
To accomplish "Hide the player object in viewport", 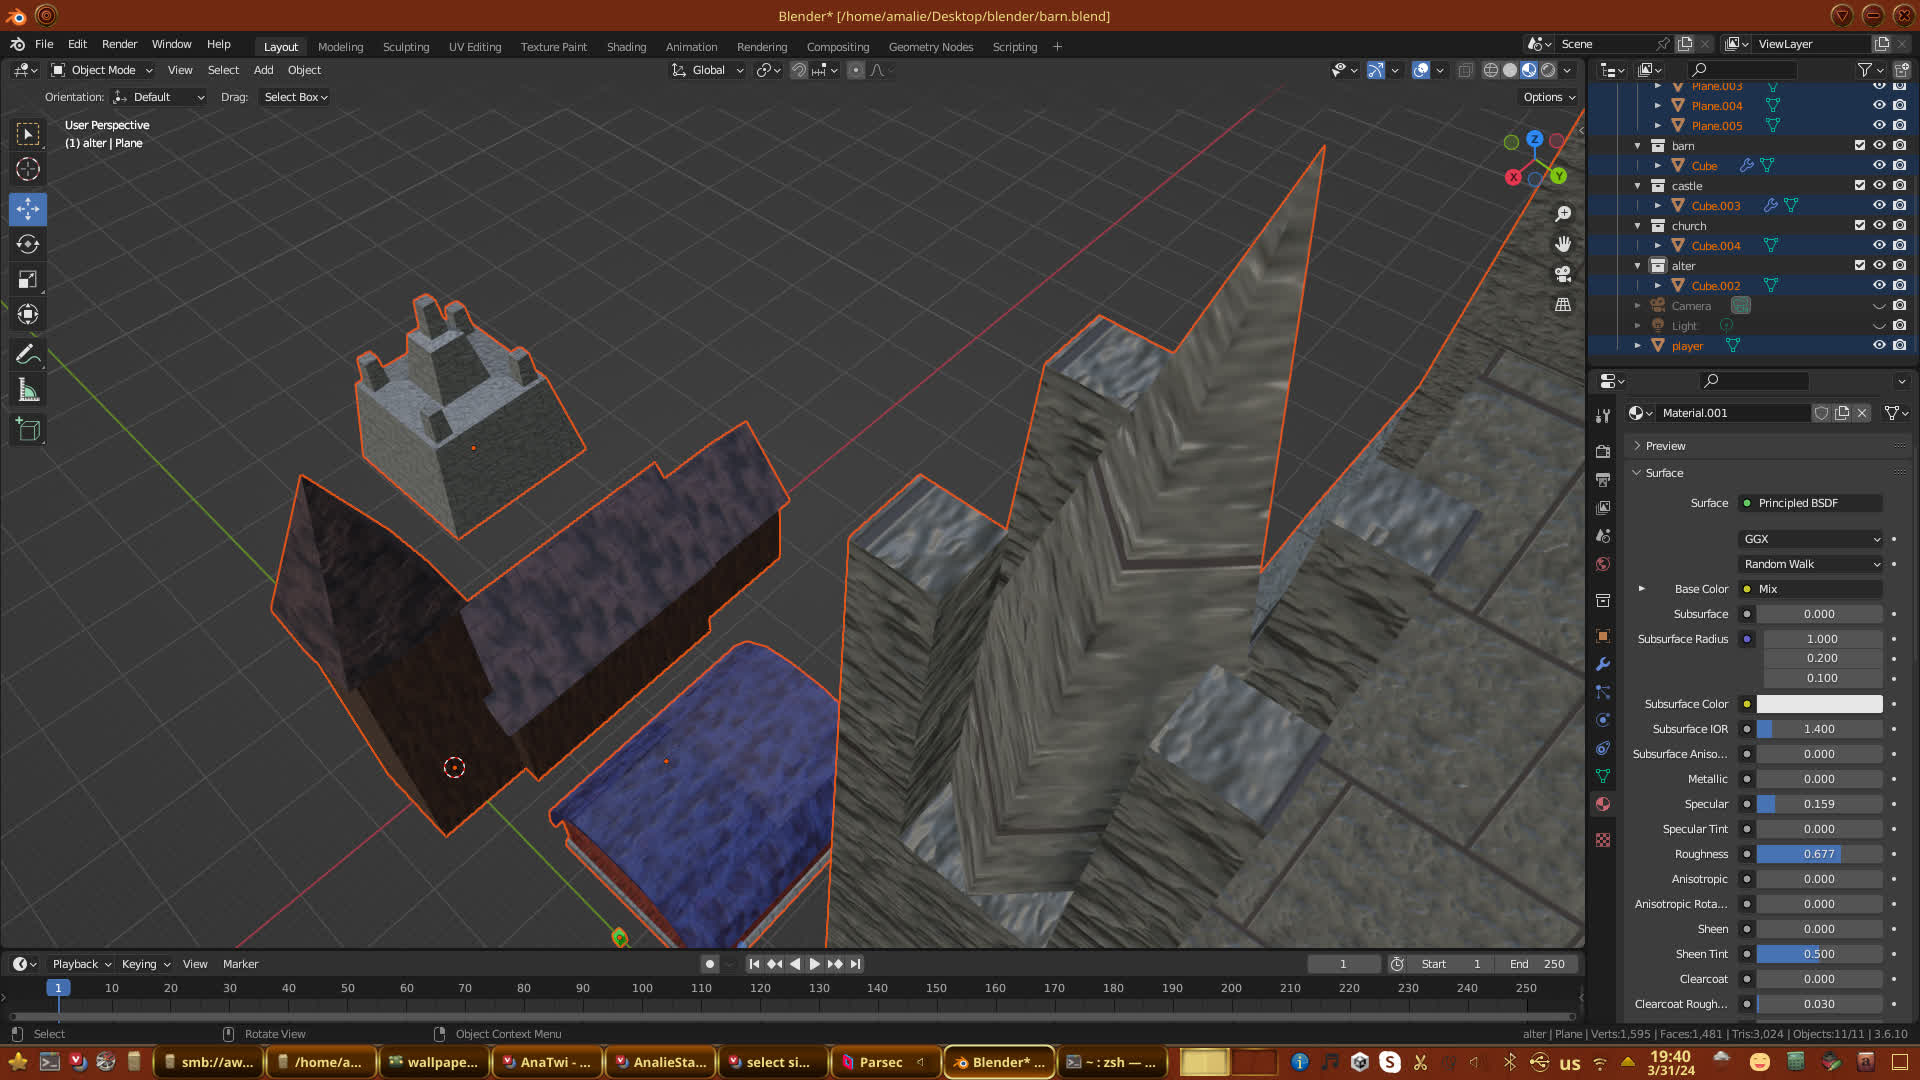I will click(1879, 345).
